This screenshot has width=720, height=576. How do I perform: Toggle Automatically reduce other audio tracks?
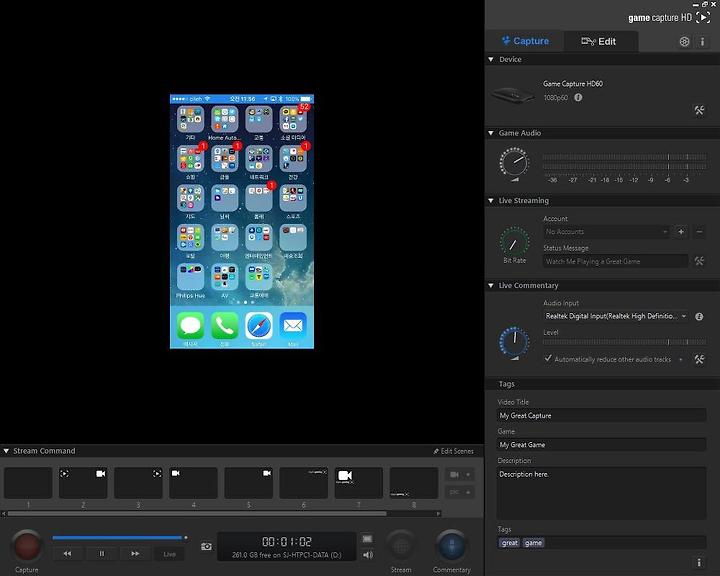pyautogui.click(x=547, y=358)
